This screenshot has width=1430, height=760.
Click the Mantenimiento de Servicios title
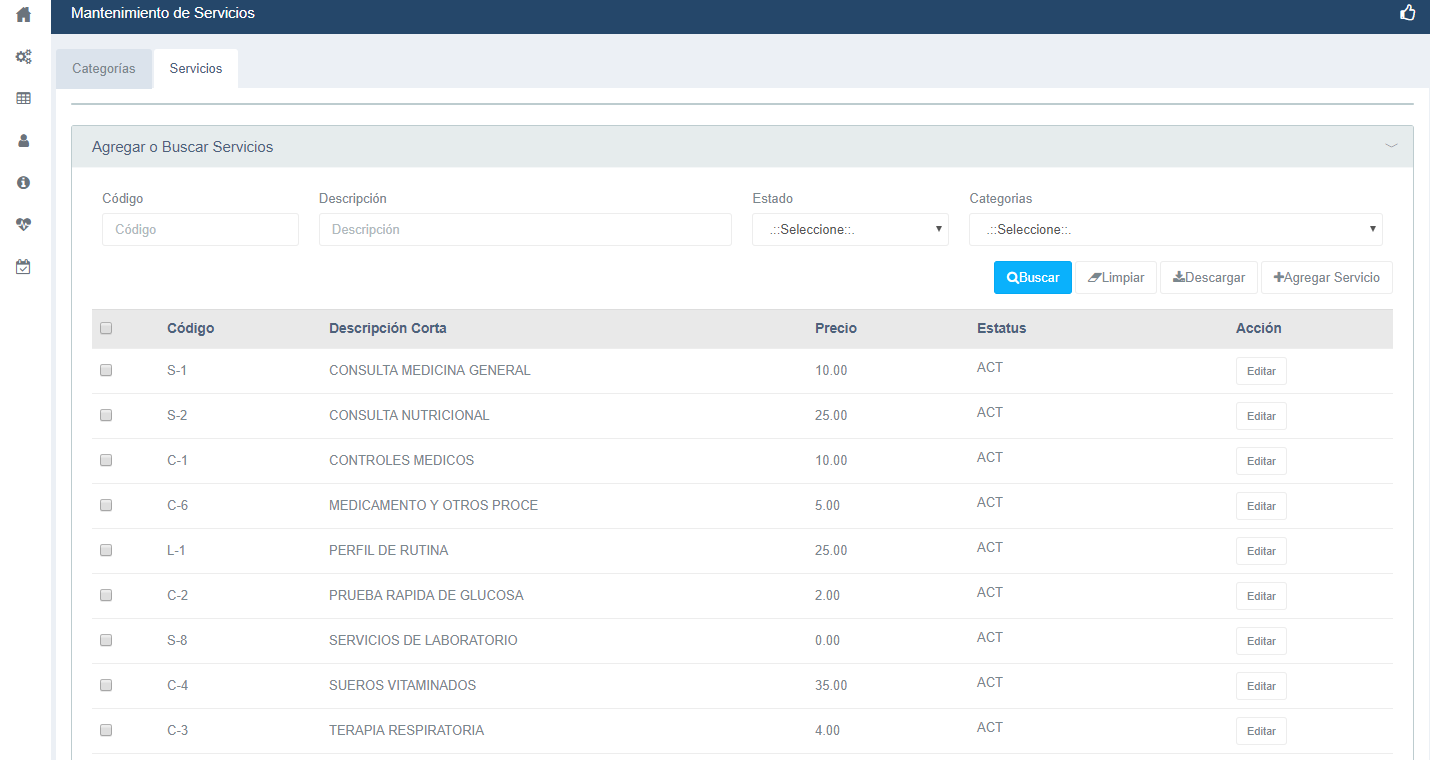coord(163,13)
